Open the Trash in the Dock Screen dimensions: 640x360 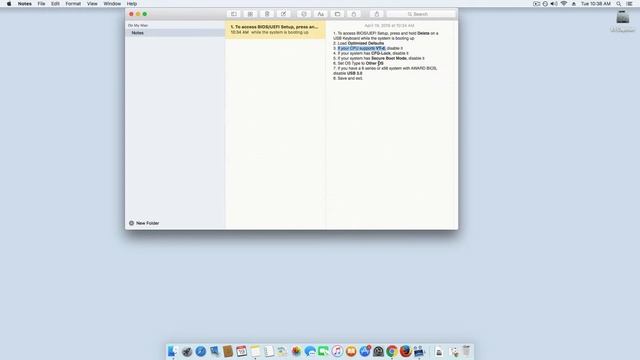click(x=466, y=351)
